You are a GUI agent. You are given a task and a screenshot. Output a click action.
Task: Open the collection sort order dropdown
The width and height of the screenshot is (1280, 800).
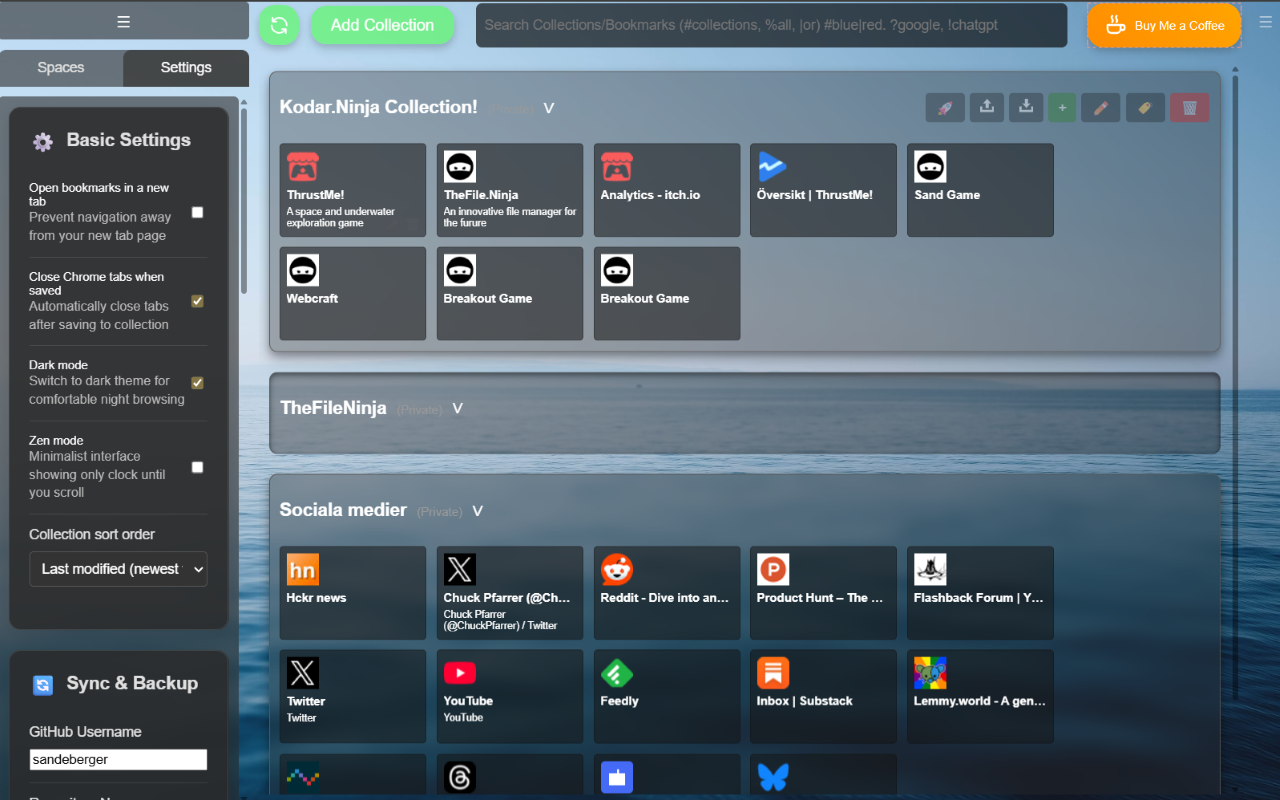point(118,569)
